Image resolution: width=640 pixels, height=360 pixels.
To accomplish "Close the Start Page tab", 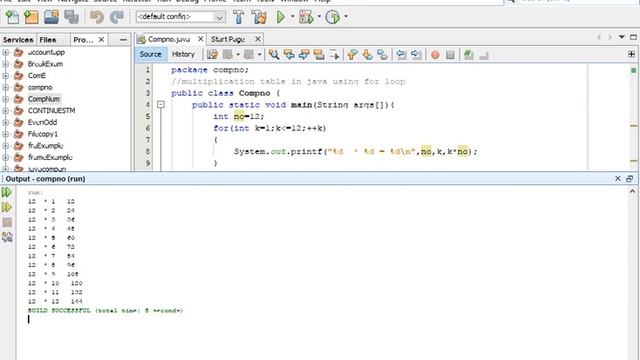I will [258, 39].
